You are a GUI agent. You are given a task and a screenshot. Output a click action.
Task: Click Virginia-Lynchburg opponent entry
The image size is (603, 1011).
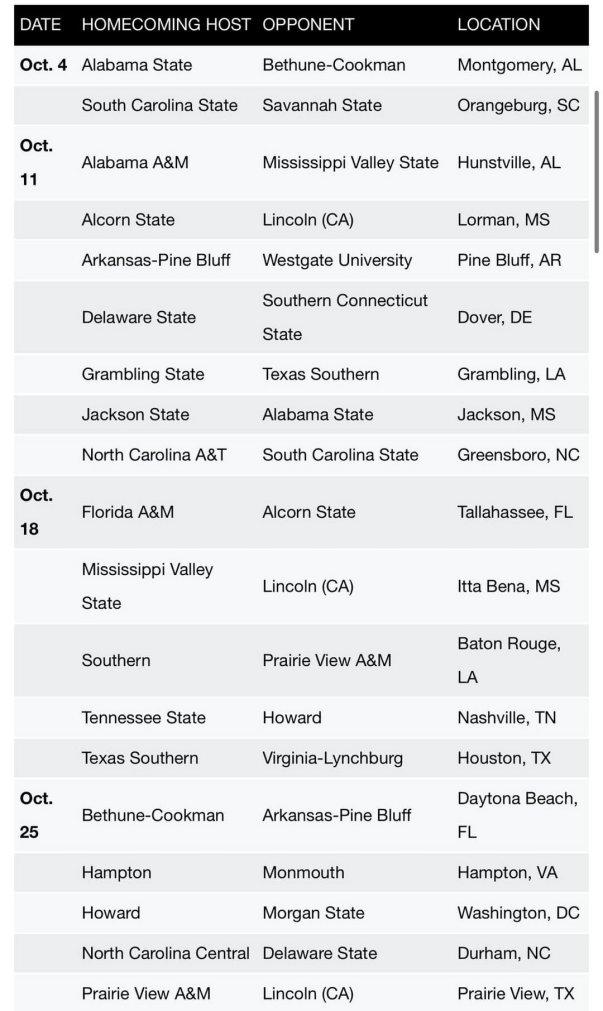[333, 758]
